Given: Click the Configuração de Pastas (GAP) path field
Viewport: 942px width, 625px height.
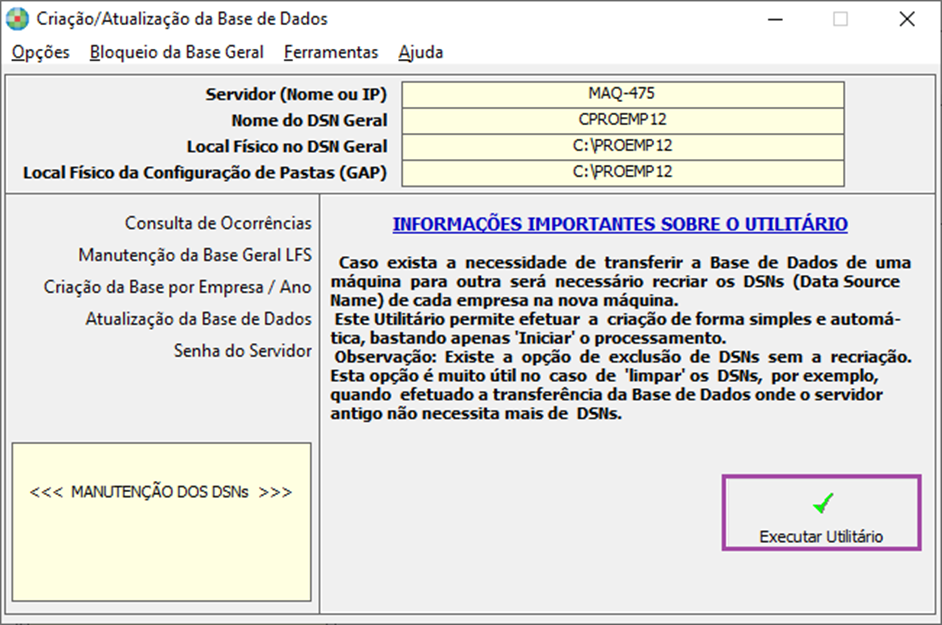Looking at the screenshot, I should click(622, 172).
